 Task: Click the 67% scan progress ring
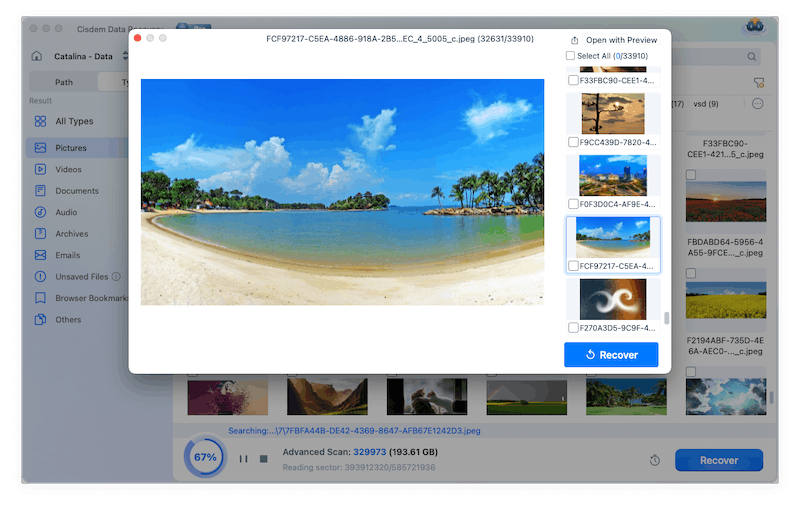(x=205, y=457)
